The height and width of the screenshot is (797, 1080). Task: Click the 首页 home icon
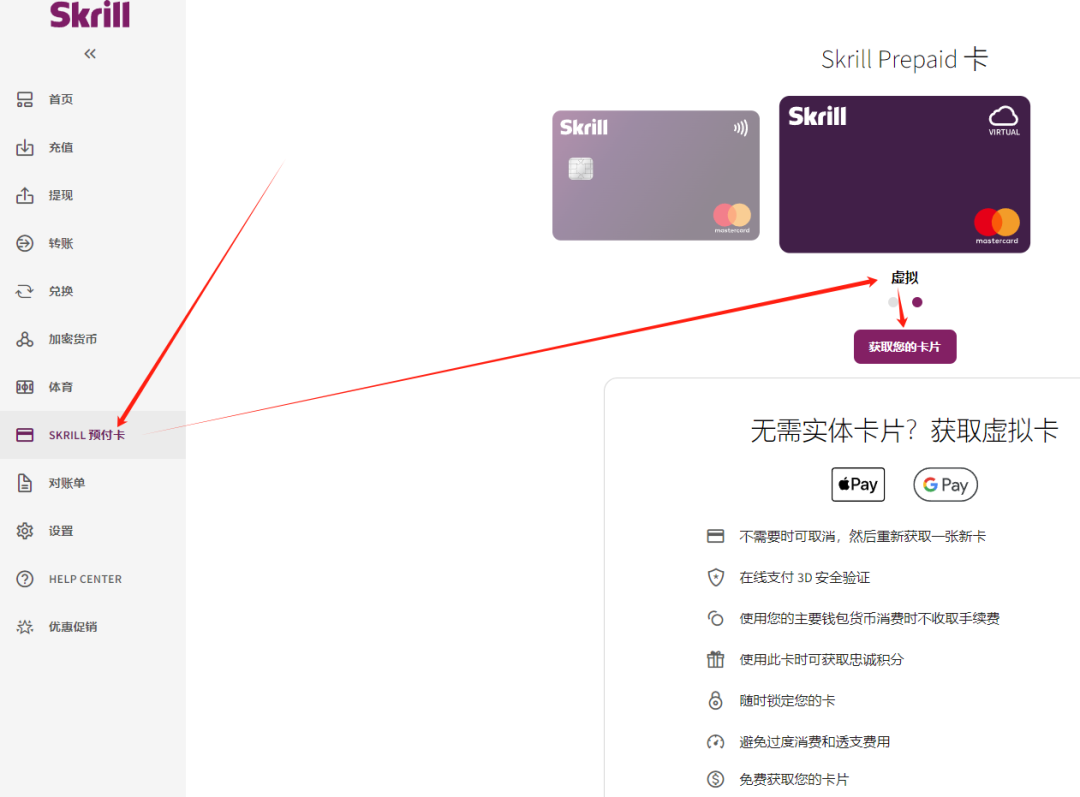click(x=25, y=99)
